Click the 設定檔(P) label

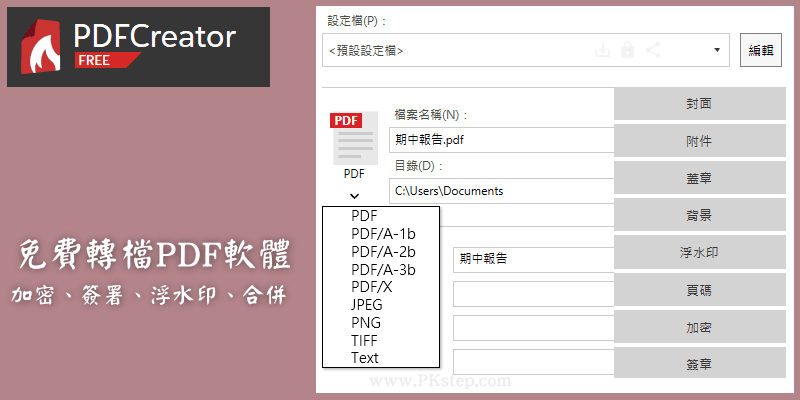point(356,21)
